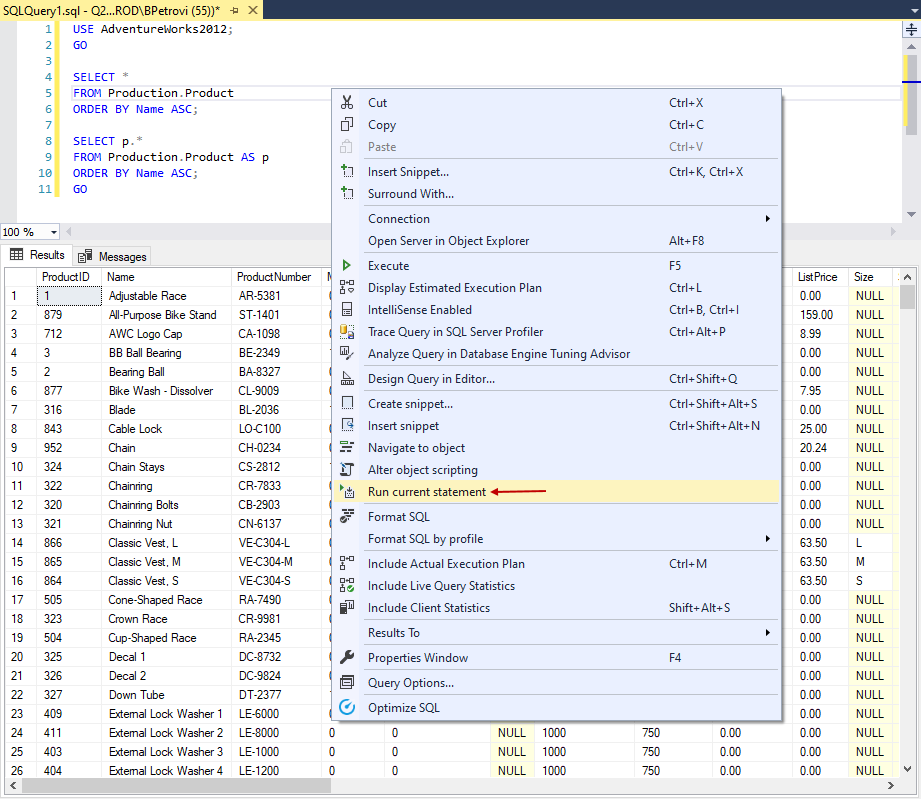Click the Format SQL icon

click(x=347, y=516)
